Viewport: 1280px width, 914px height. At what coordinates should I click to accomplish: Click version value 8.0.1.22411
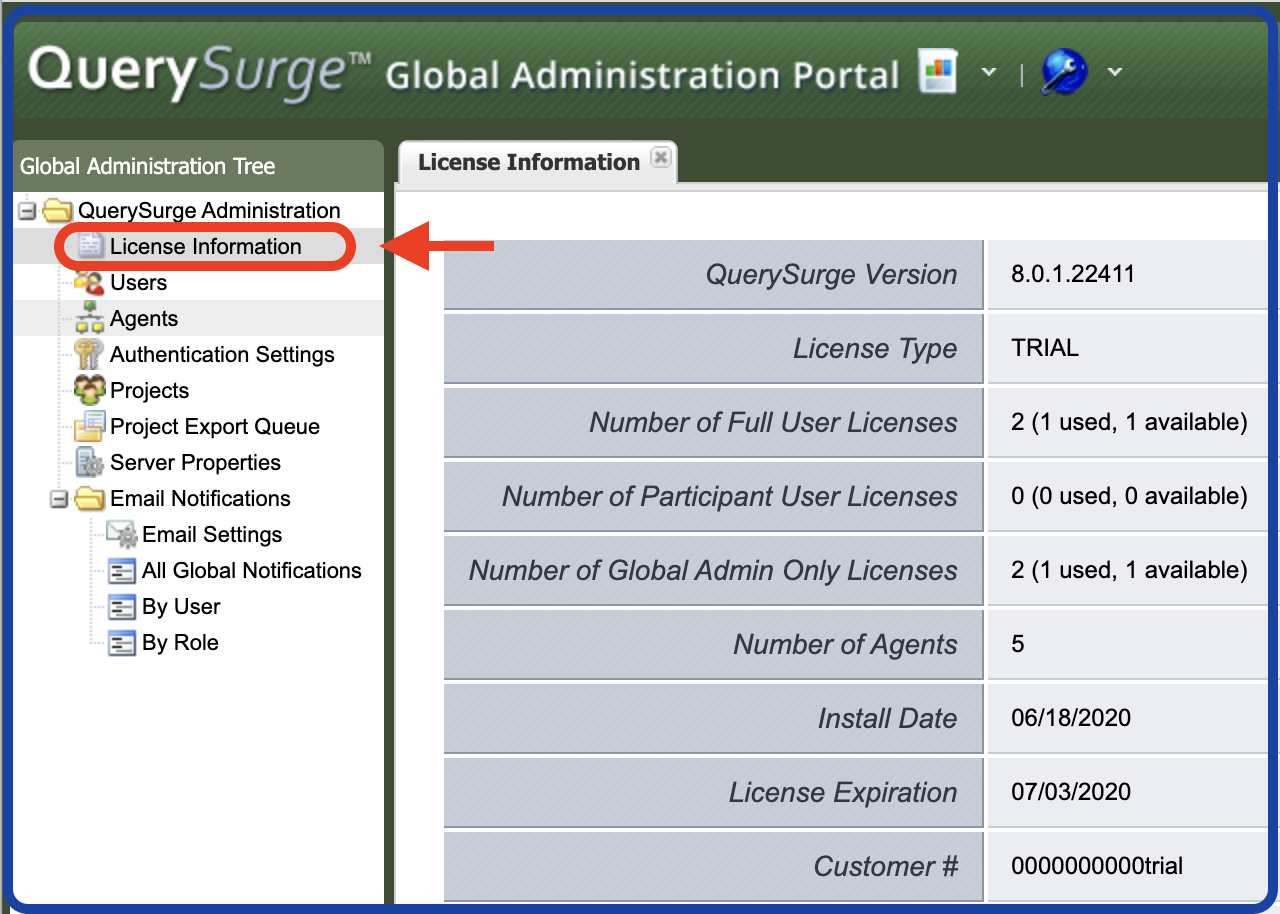1073,274
